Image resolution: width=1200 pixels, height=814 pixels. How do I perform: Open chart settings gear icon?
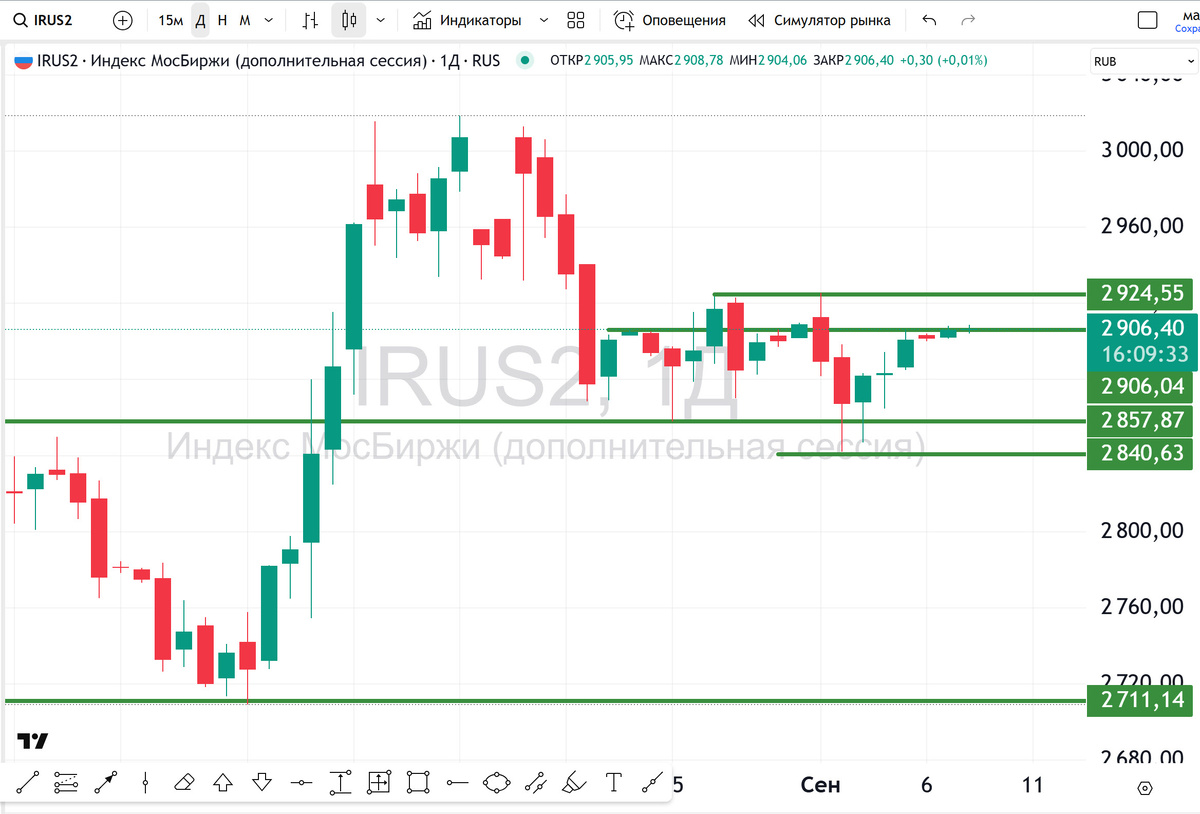(x=1146, y=789)
